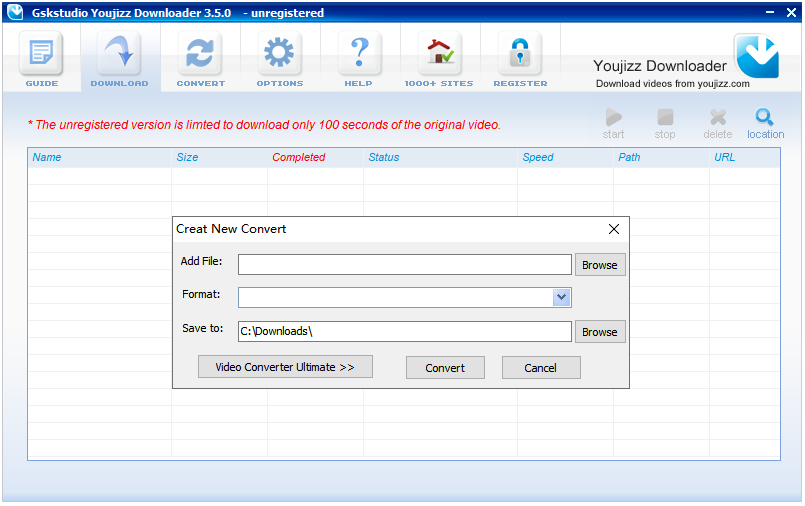This screenshot has width=805, height=506.
Task: Click the Youjizz Downloader logo
Action: [x=757, y=56]
